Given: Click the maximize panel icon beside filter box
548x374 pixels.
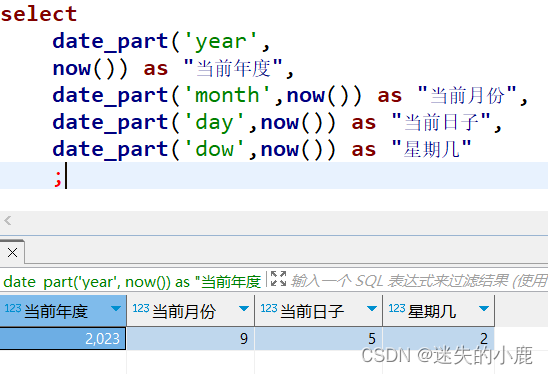Looking at the screenshot, I should [x=278, y=279].
